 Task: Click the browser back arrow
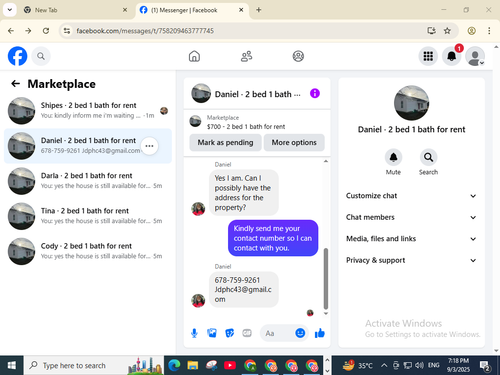point(11,31)
